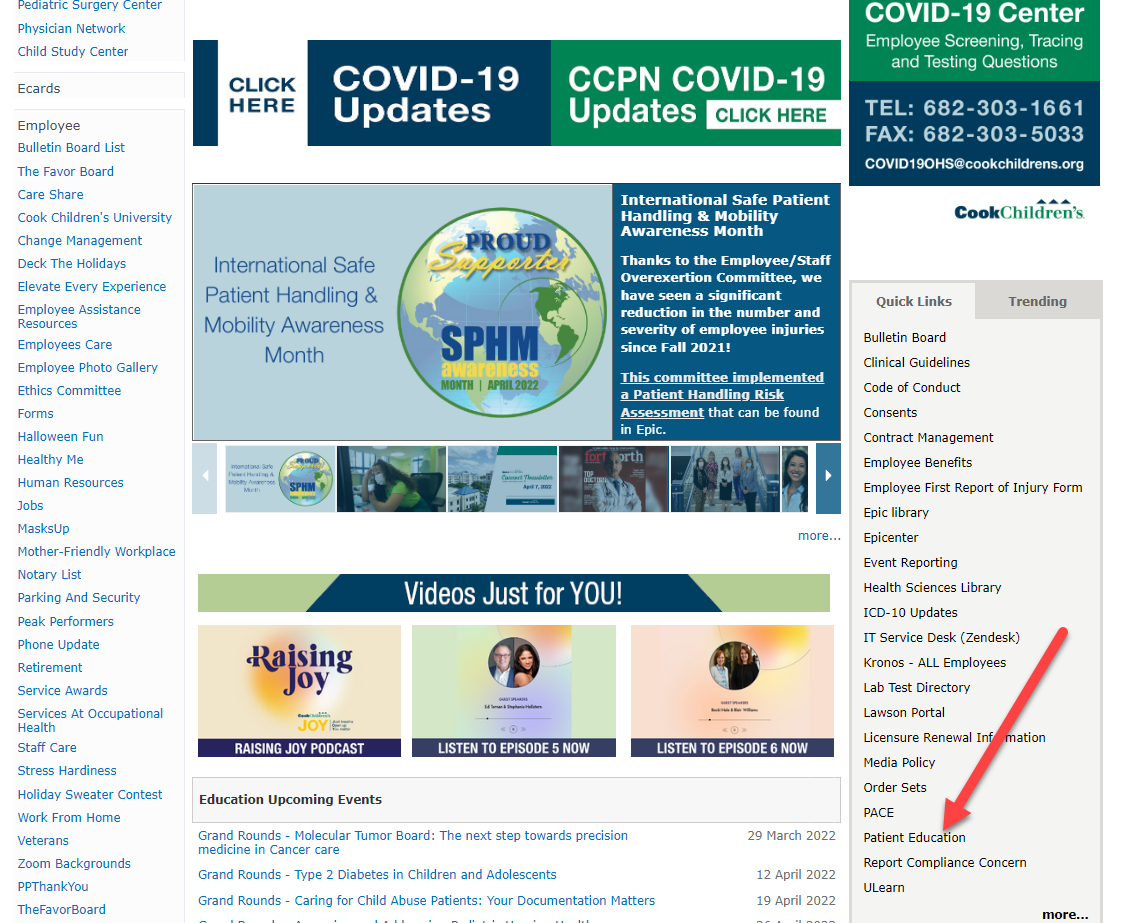1122x923 pixels.
Task: Open Ecards section in sidebar
Action: click(x=39, y=88)
